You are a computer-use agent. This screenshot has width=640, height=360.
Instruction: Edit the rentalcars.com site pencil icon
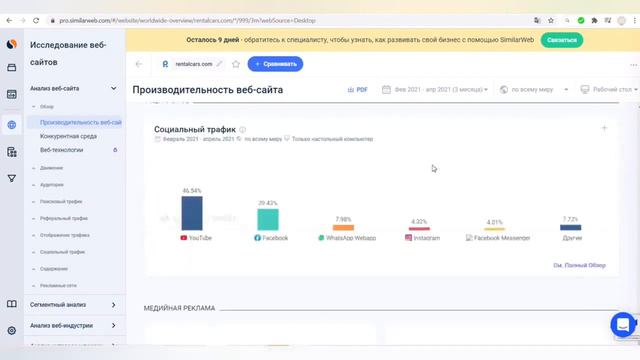click(x=219, y=64)
